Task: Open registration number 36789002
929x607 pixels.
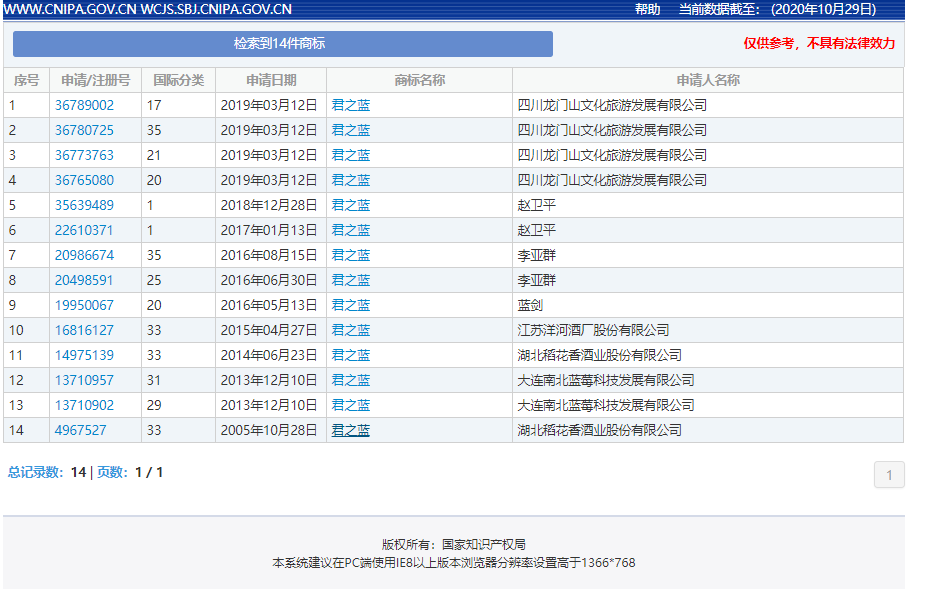Action: click(x=84, y=105)
